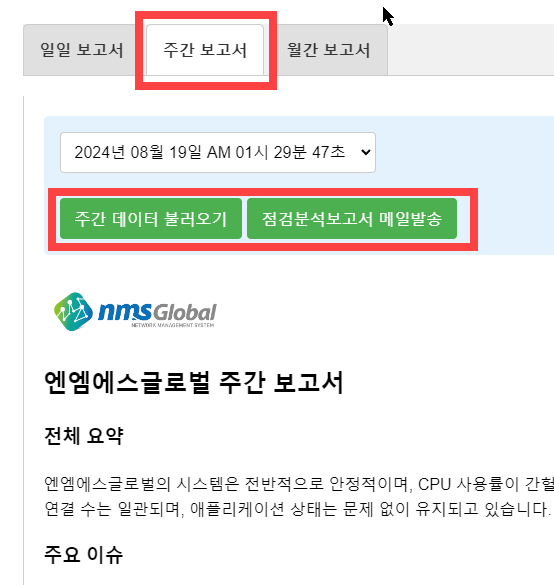Open the 월간 보고서 tab
Image resolution: width=554 pixels, height=585 pixels.
point(329,50)
